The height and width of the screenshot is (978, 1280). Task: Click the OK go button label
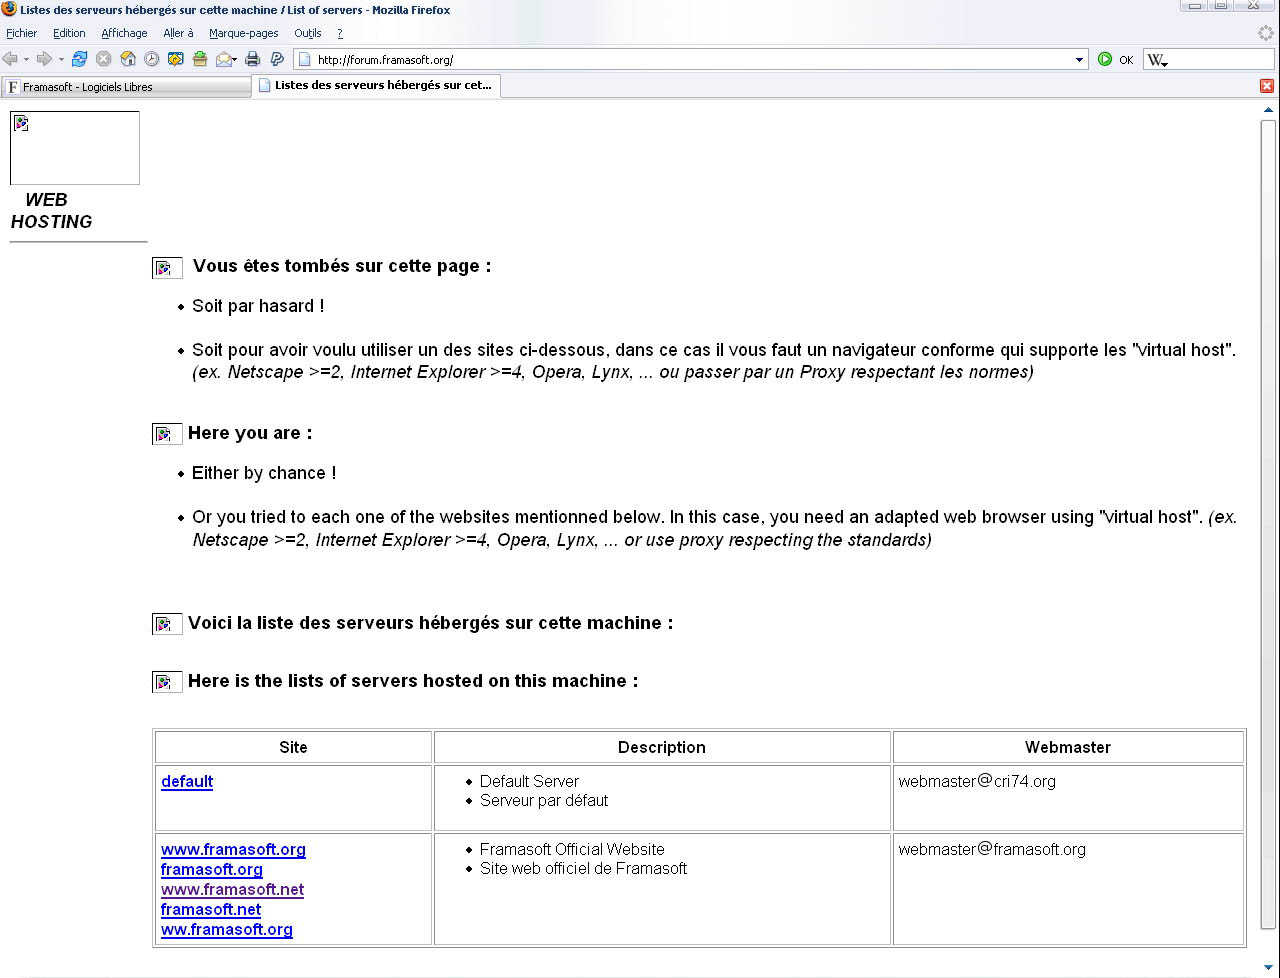(x=1126, y=60)
